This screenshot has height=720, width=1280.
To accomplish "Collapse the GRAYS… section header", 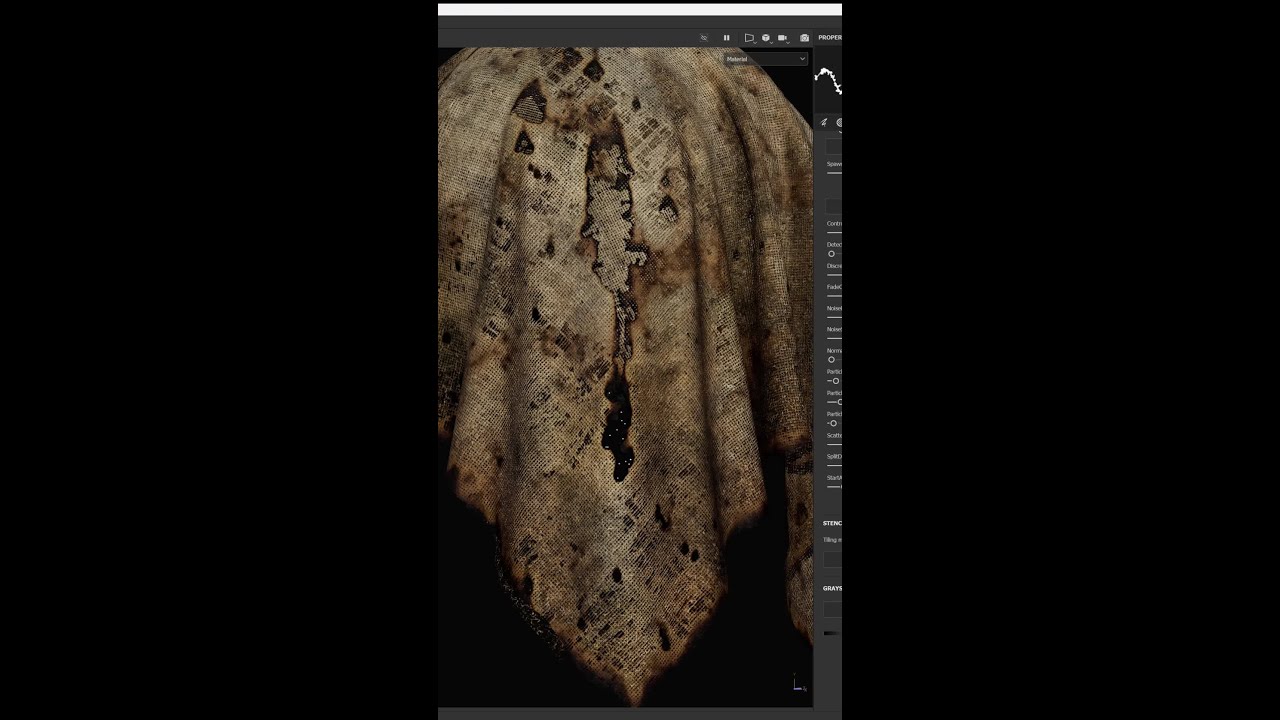I will pos(832,589).
